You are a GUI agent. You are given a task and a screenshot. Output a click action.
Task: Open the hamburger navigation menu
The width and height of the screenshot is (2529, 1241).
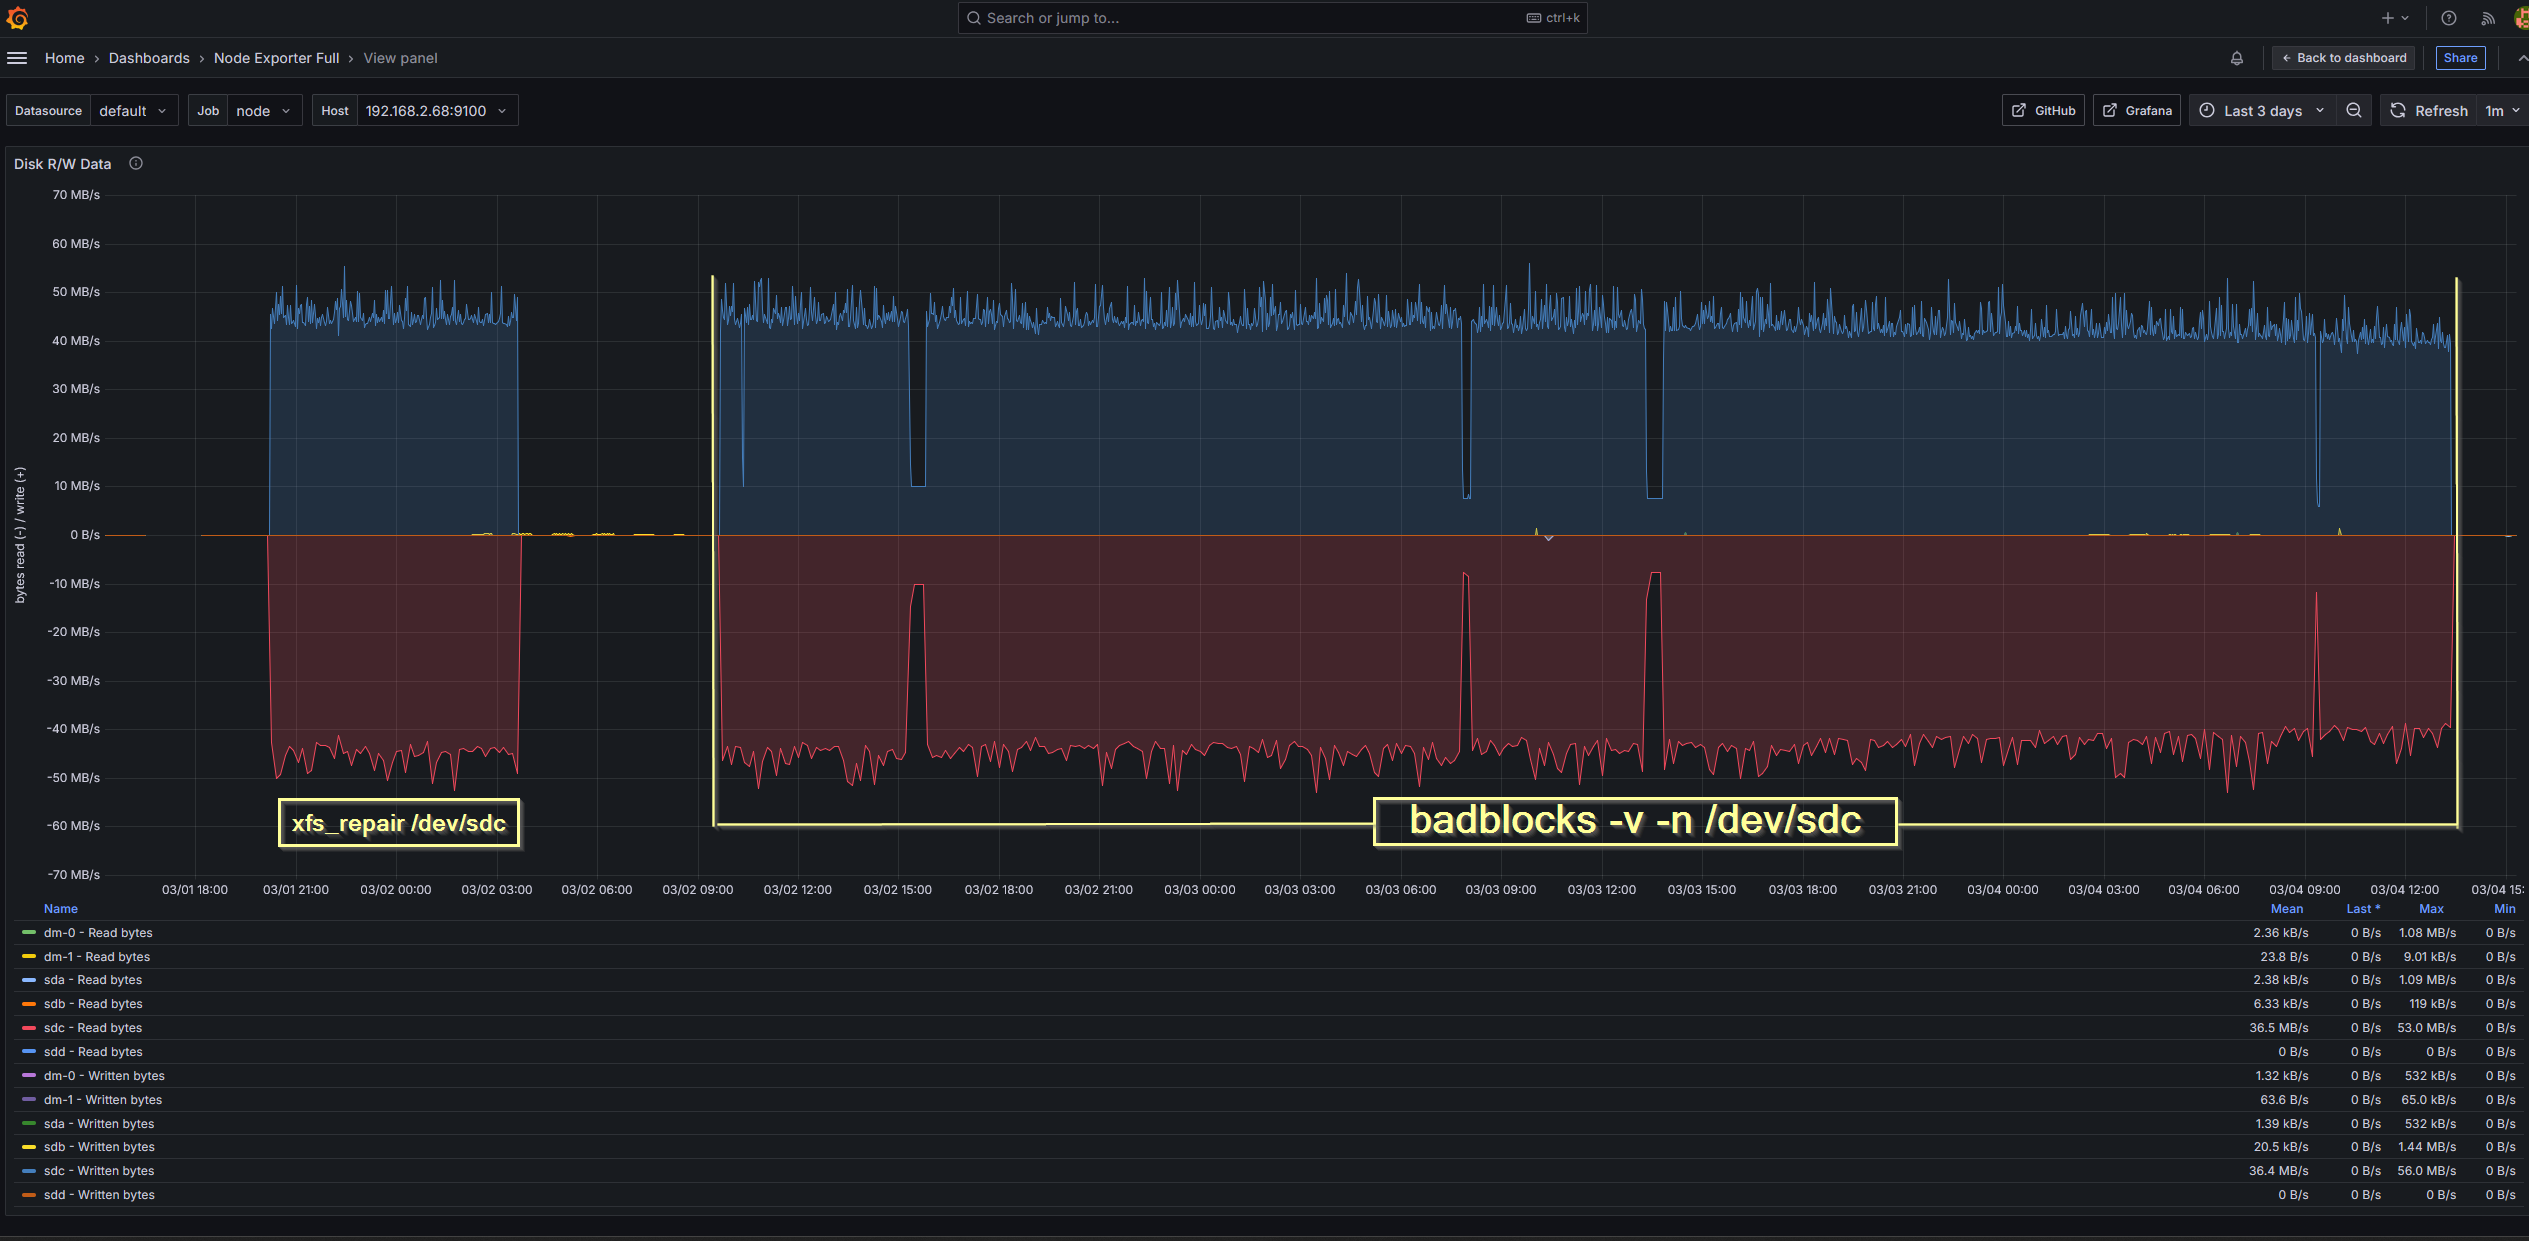17,58
